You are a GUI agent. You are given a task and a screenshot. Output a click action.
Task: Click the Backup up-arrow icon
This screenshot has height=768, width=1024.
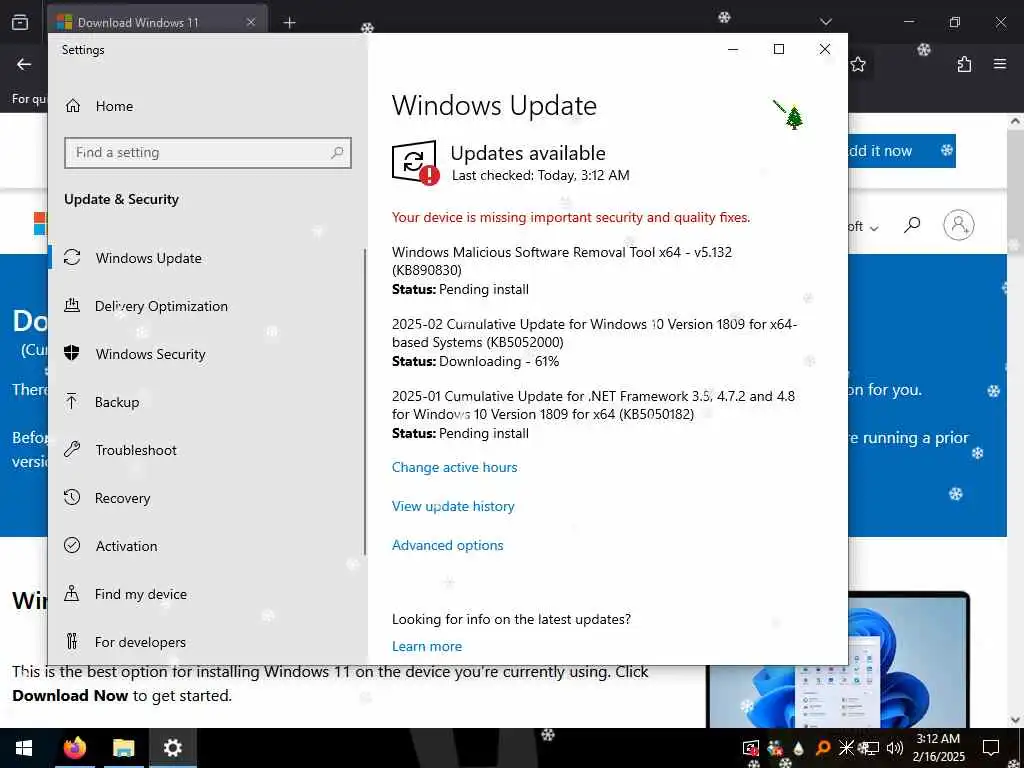pyautogui.click(x=72, y=401)
